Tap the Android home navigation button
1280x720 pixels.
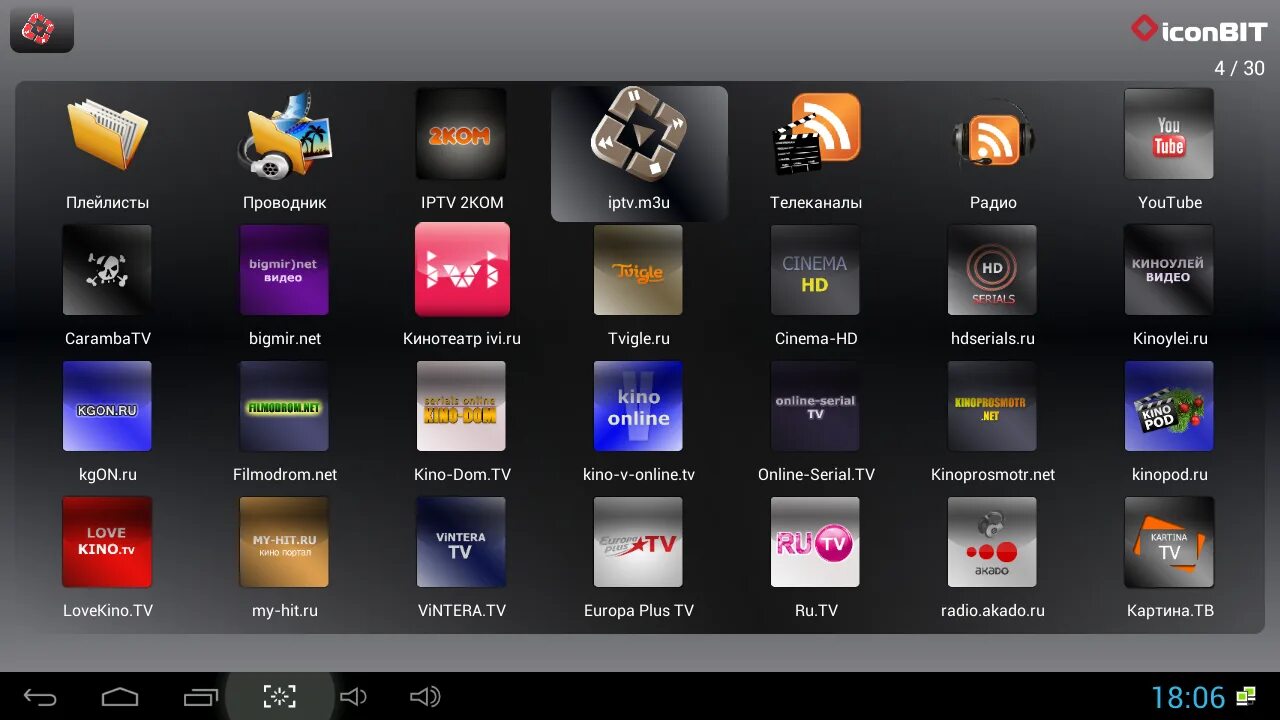coord(120,697)
